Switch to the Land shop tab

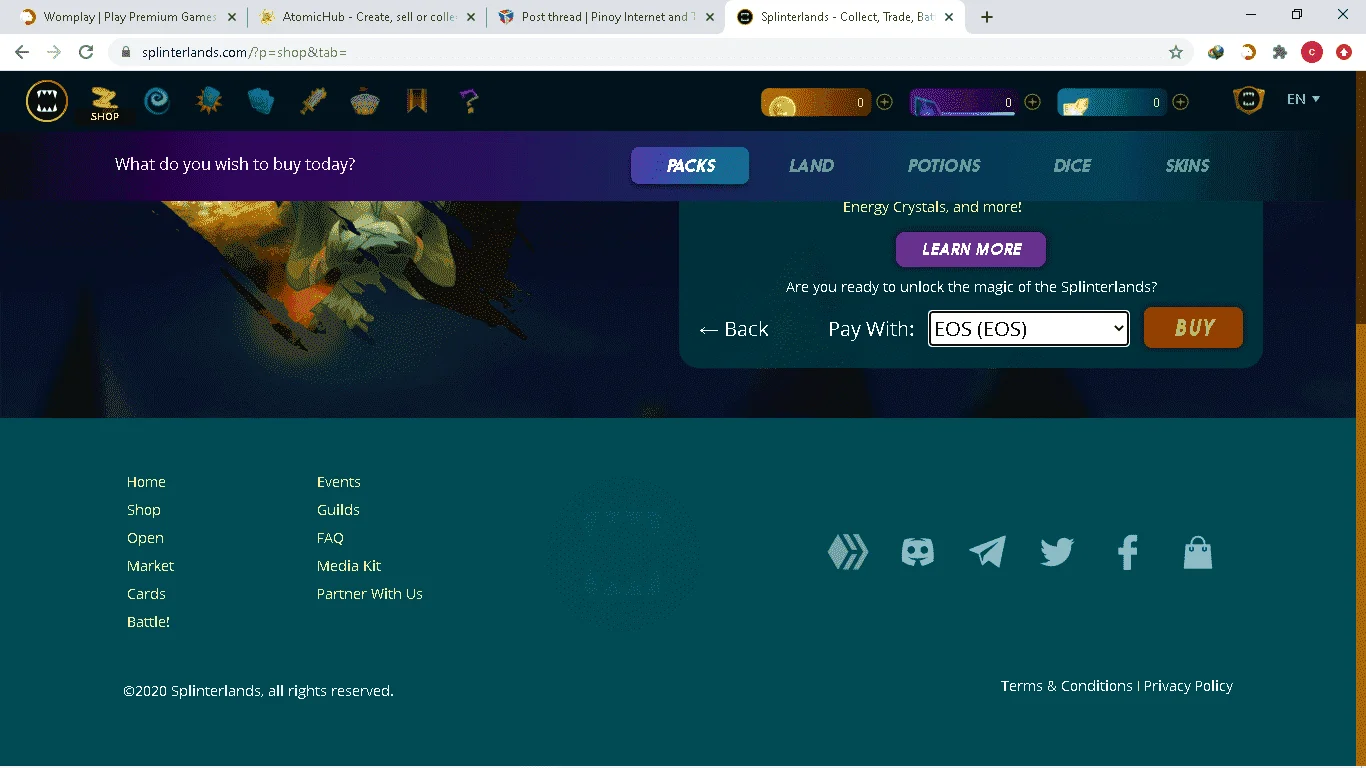[811, 166]
